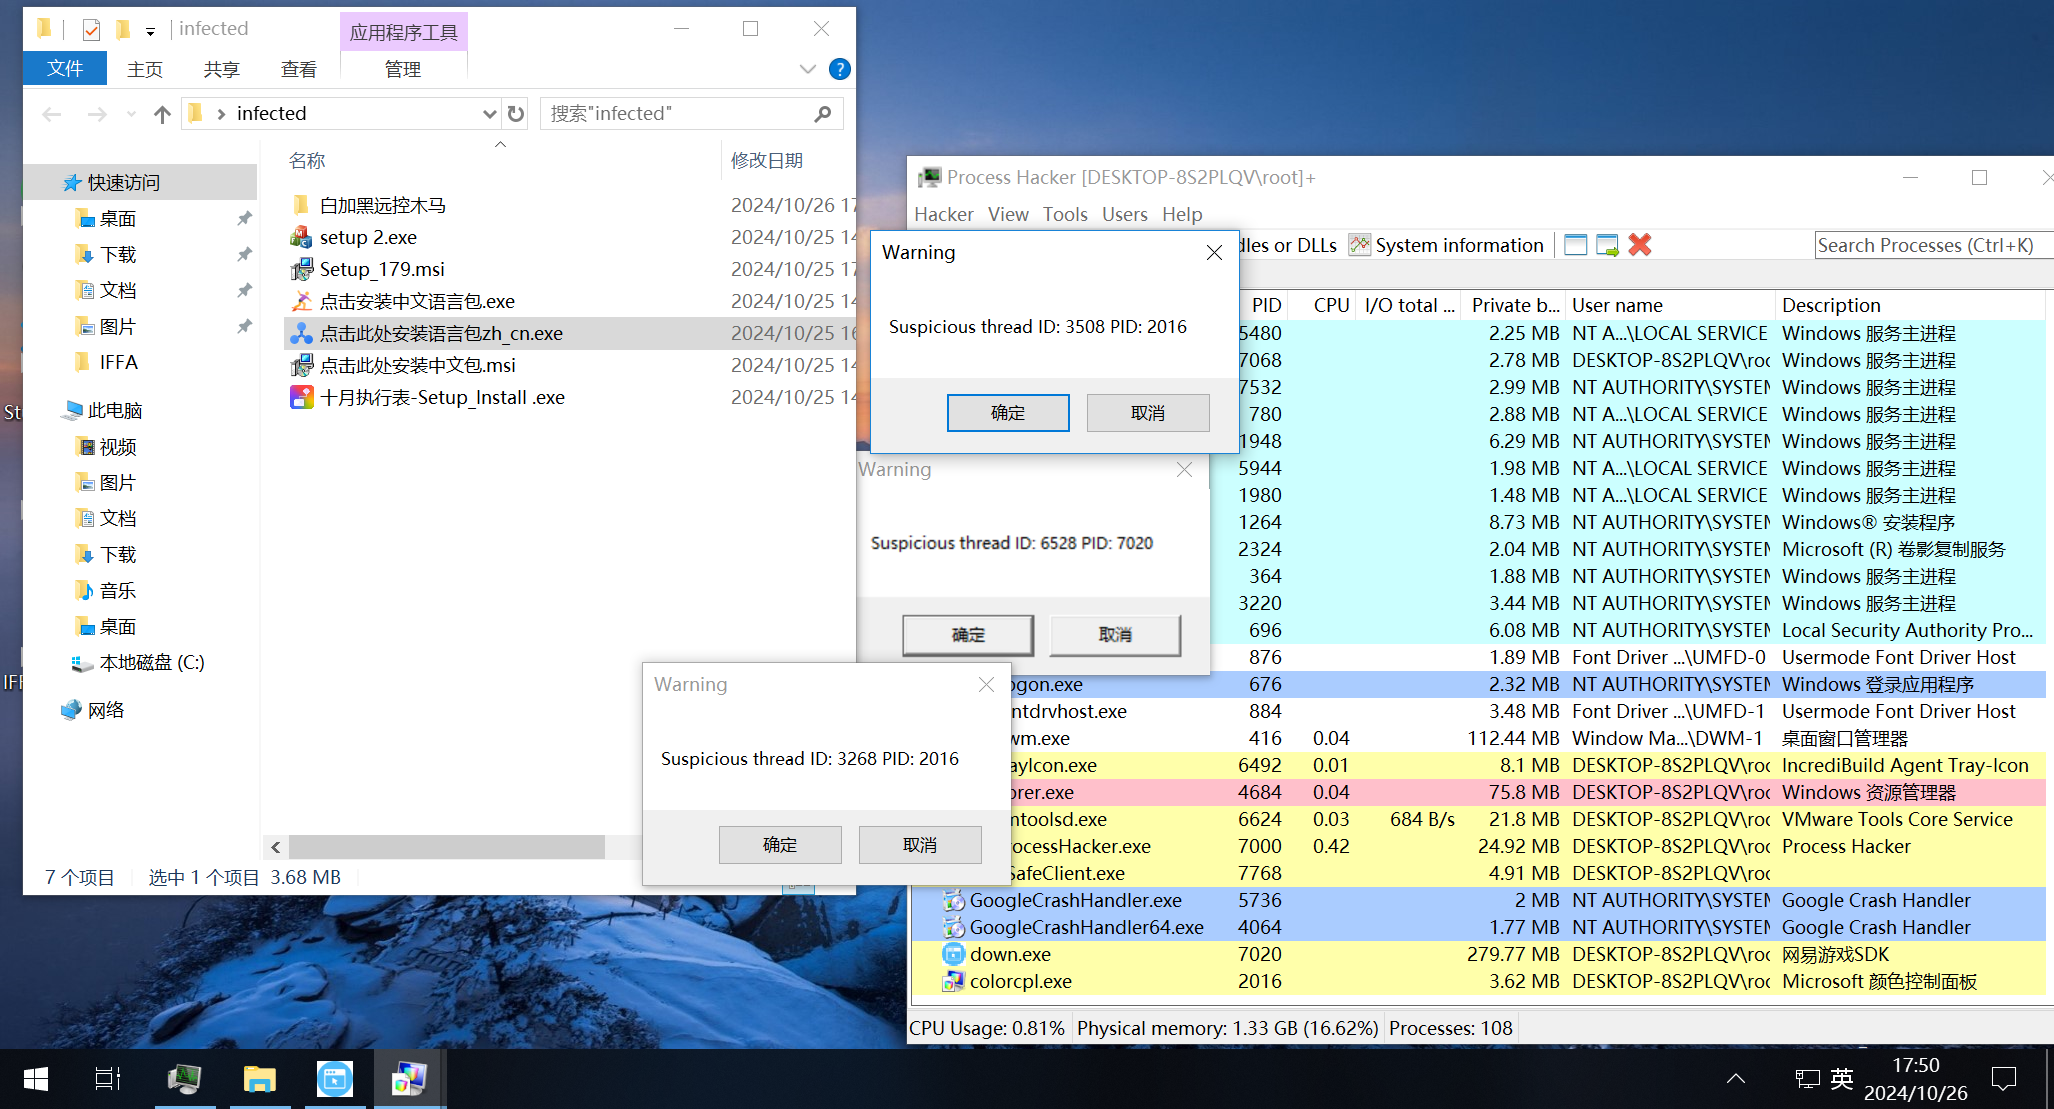The height and width of the screenshot is (1109, 2054).
Task: Open the 文件 tab in Explorer
Action: click(x=65, y=68)
